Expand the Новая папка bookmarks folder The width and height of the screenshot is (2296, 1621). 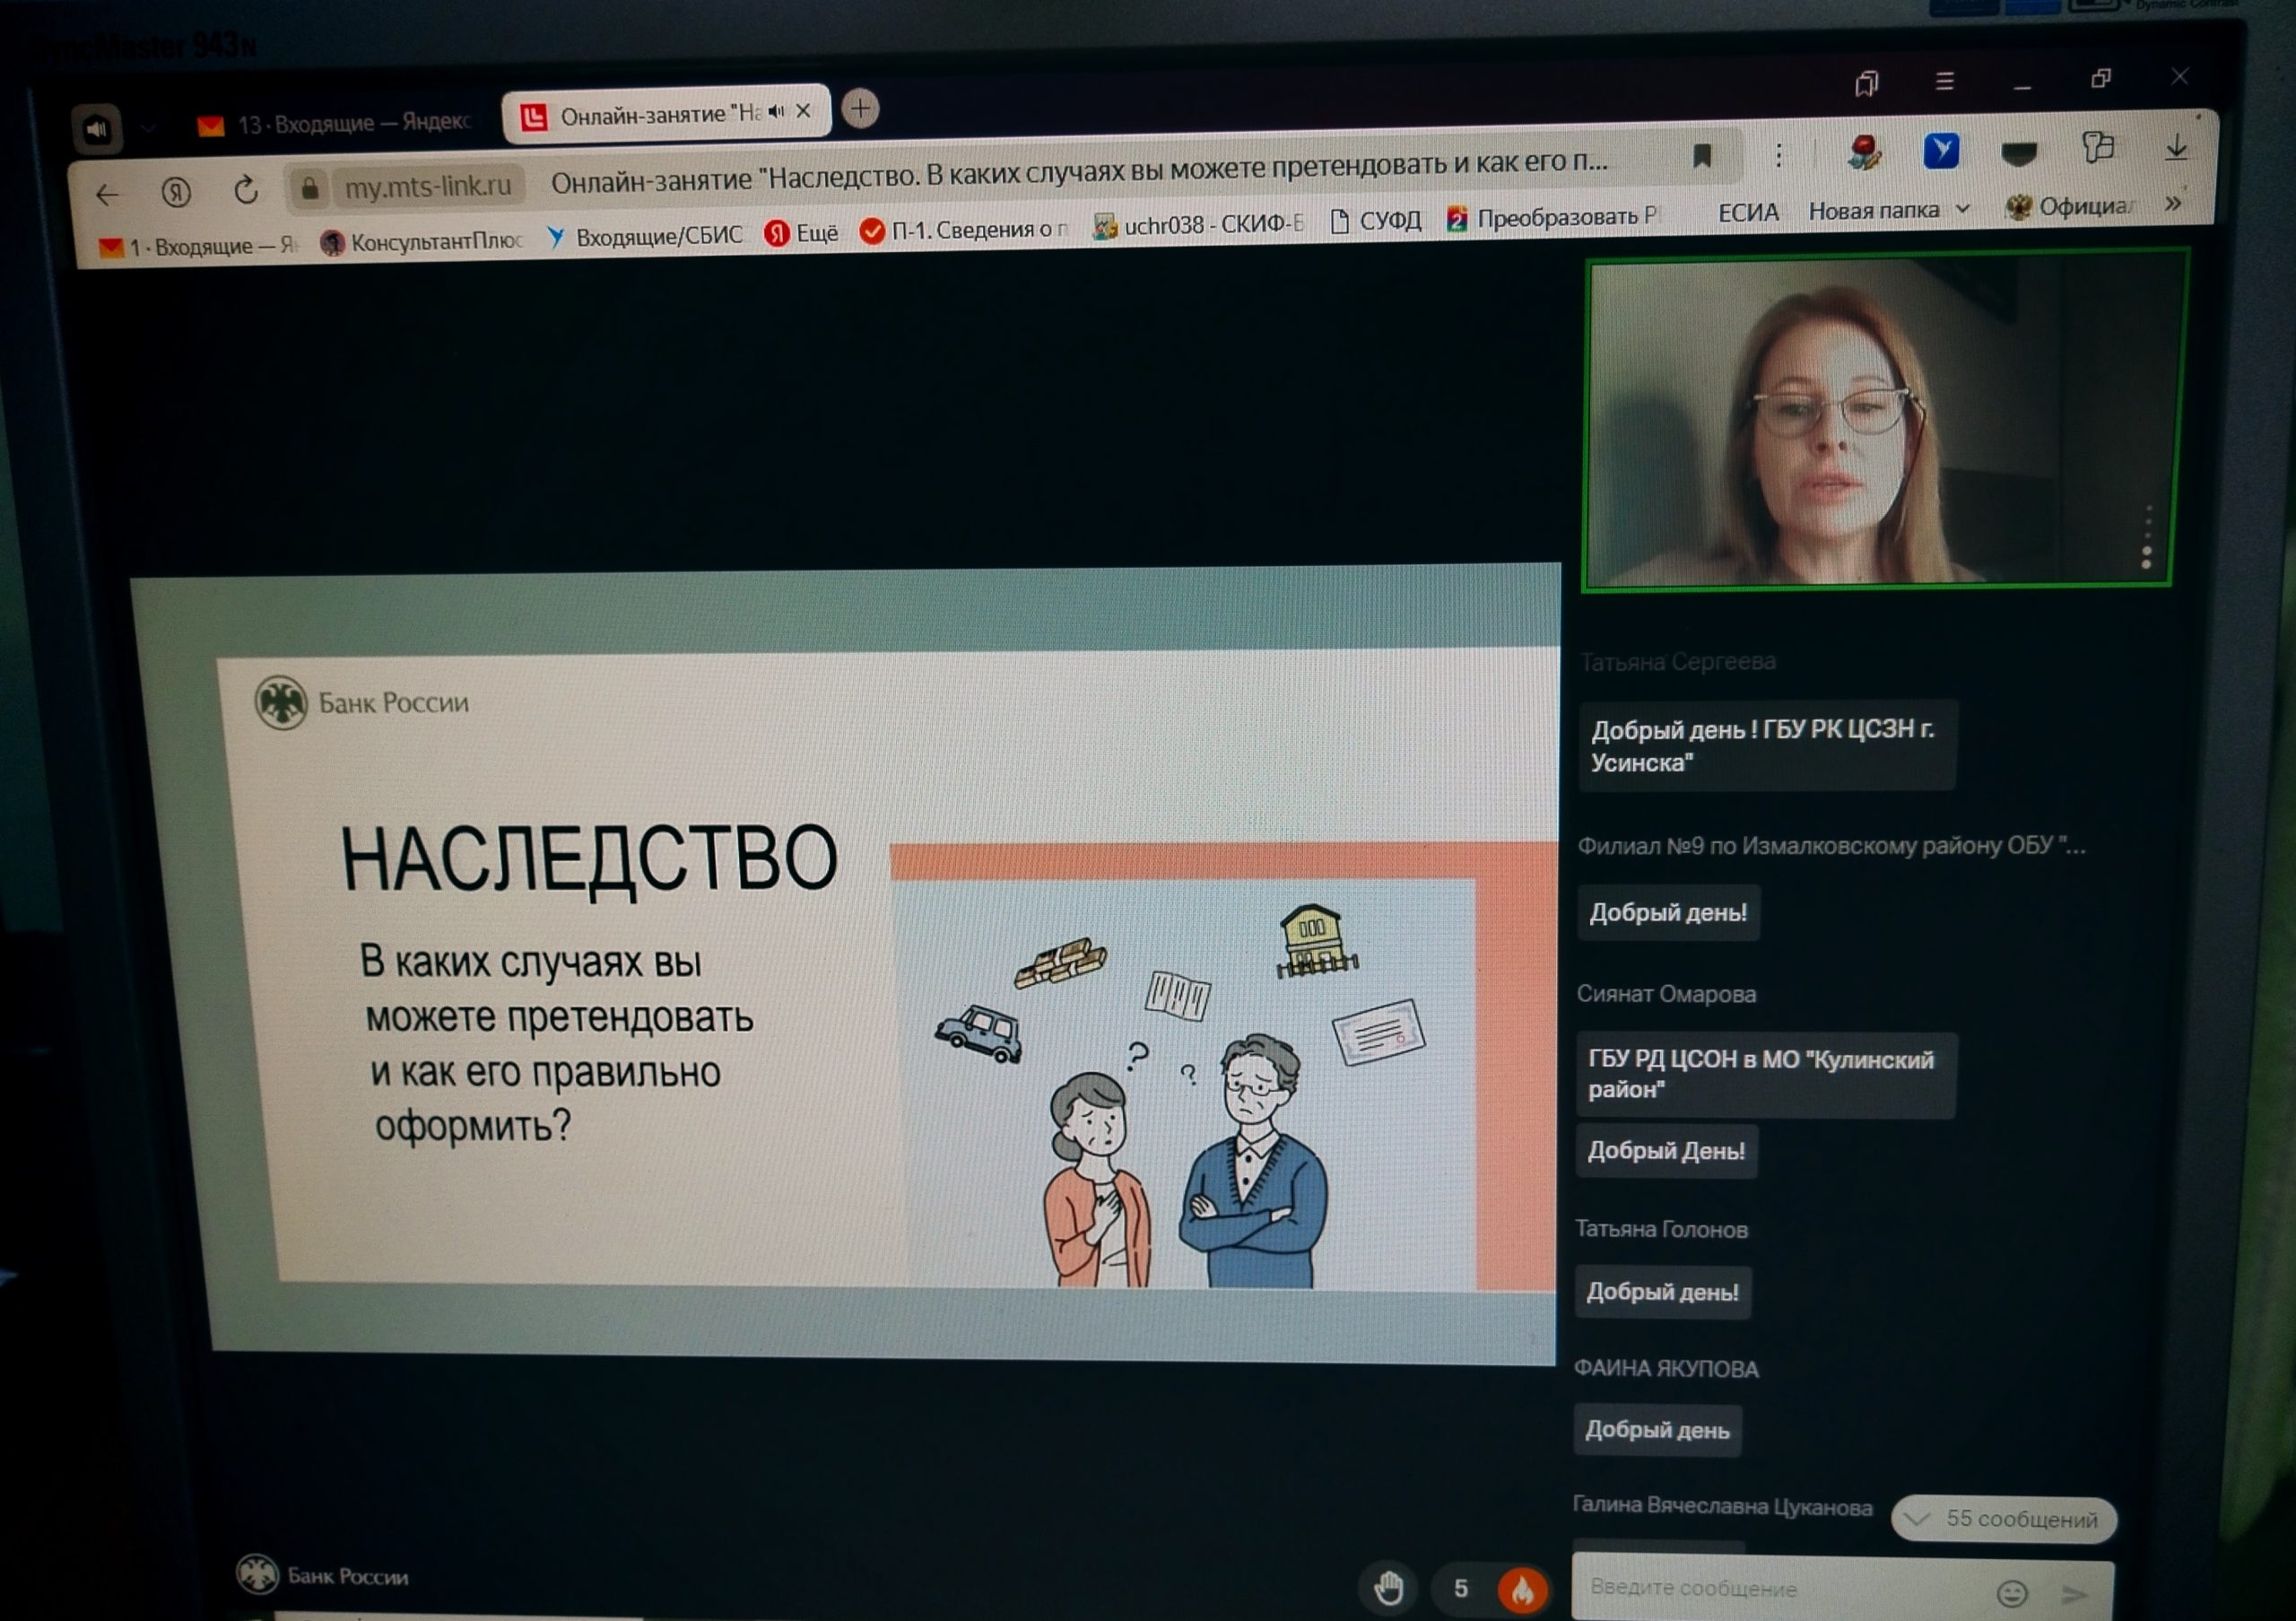pyautogui.click(x=1890, y=210)
